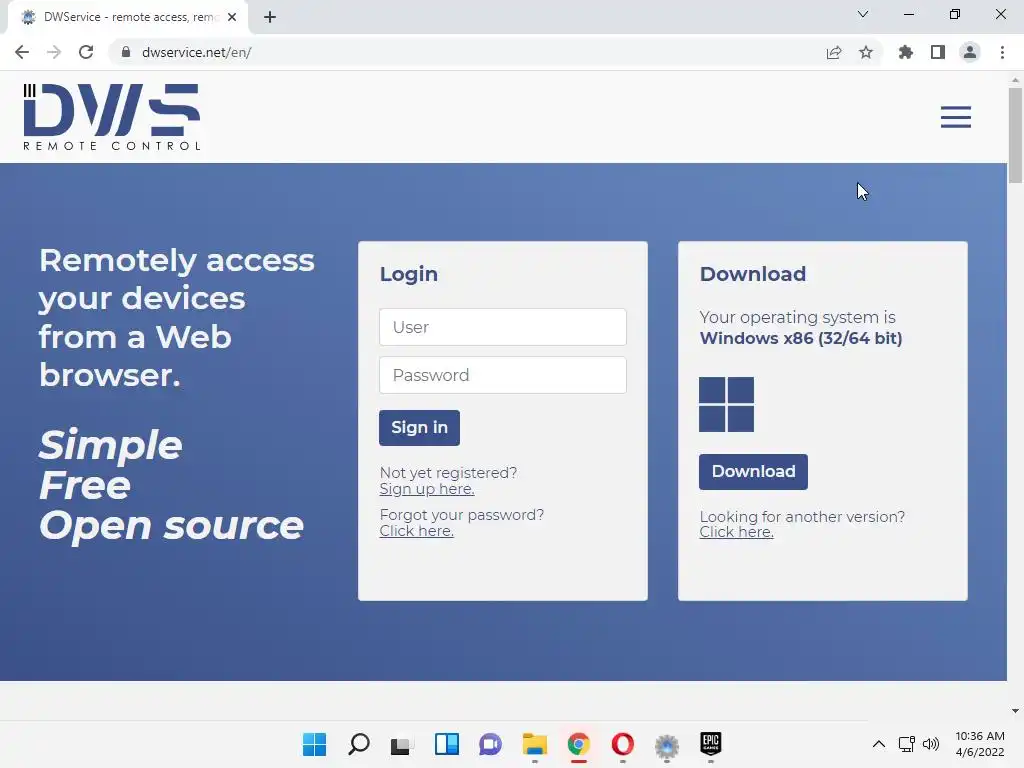
Task: Bookmark this page with star icon
Action: point(866,52)
